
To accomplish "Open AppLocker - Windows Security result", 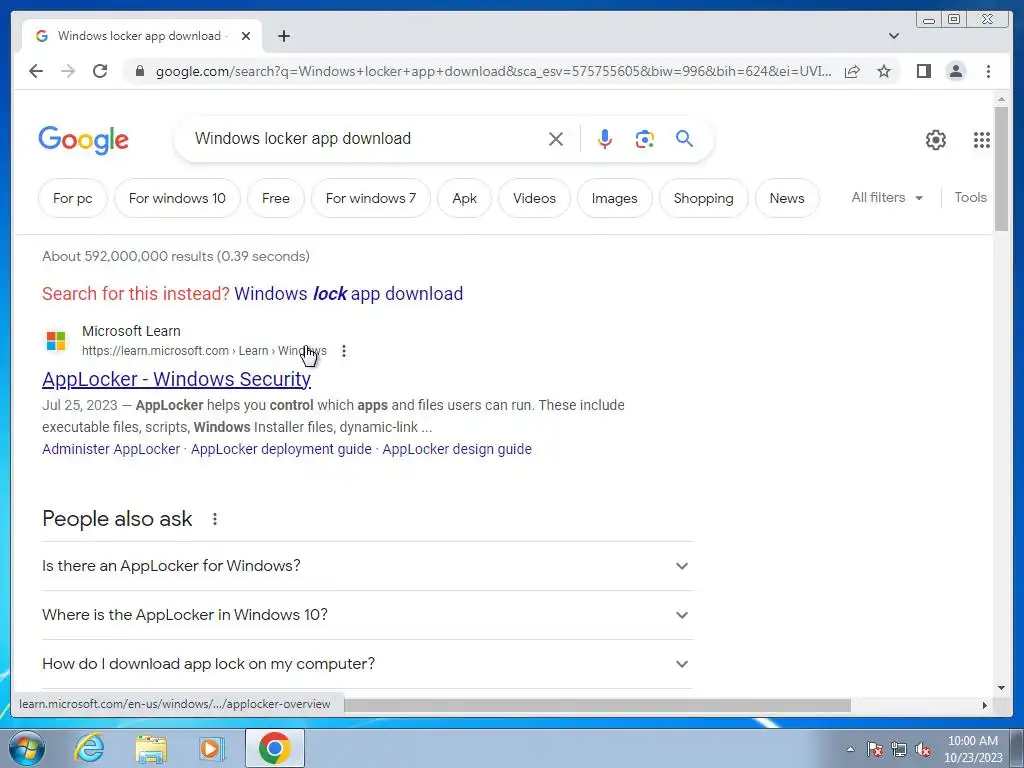I will pos(176,379).
